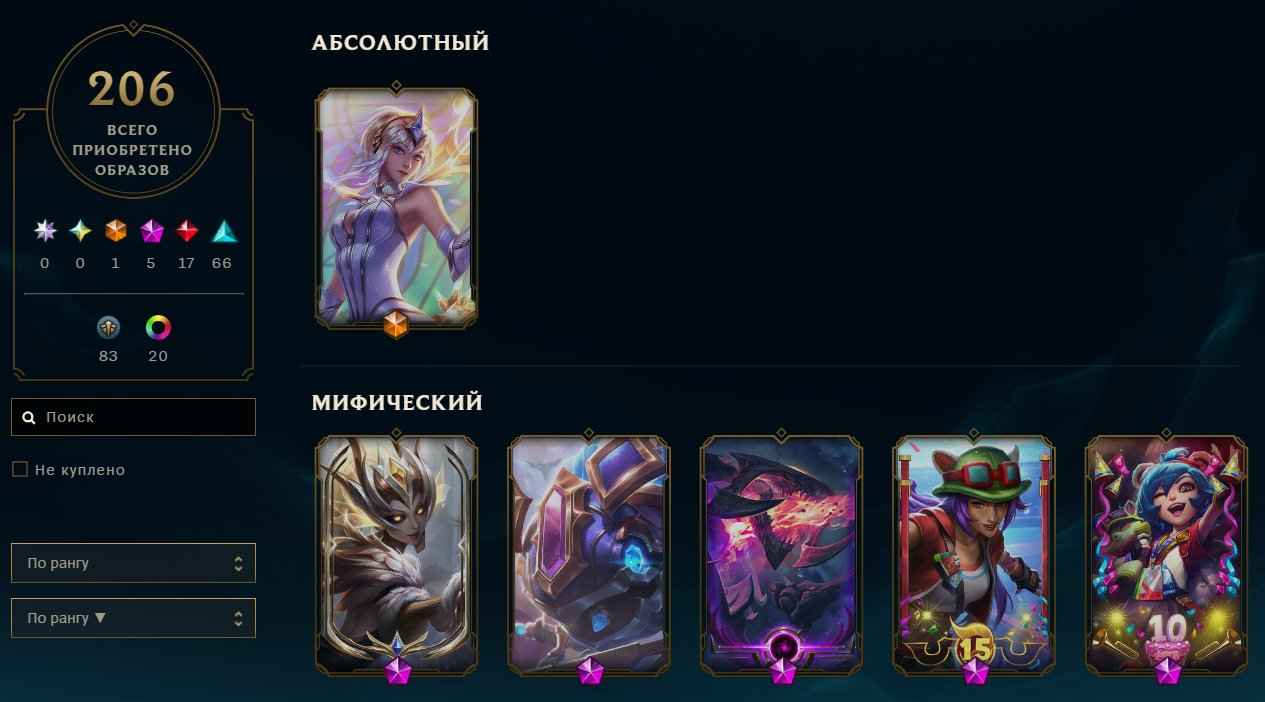This screenshot has width=1265, height=702.
Task: Click the magnifier icon in search box
Action: click(29, 417)
